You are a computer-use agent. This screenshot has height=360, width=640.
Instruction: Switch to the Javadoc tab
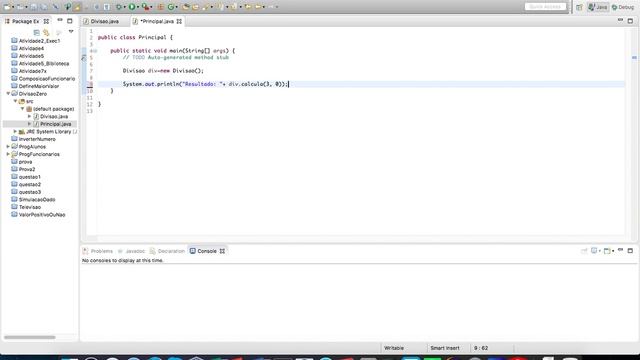pos(131,251)
